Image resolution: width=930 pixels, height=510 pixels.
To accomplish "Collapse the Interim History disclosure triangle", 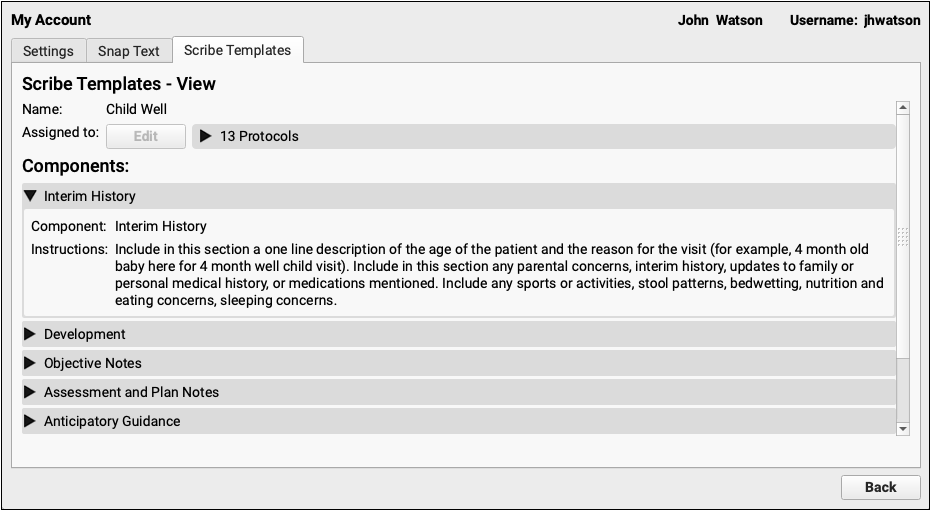I will pyautogui.click(x=30, y=196).
